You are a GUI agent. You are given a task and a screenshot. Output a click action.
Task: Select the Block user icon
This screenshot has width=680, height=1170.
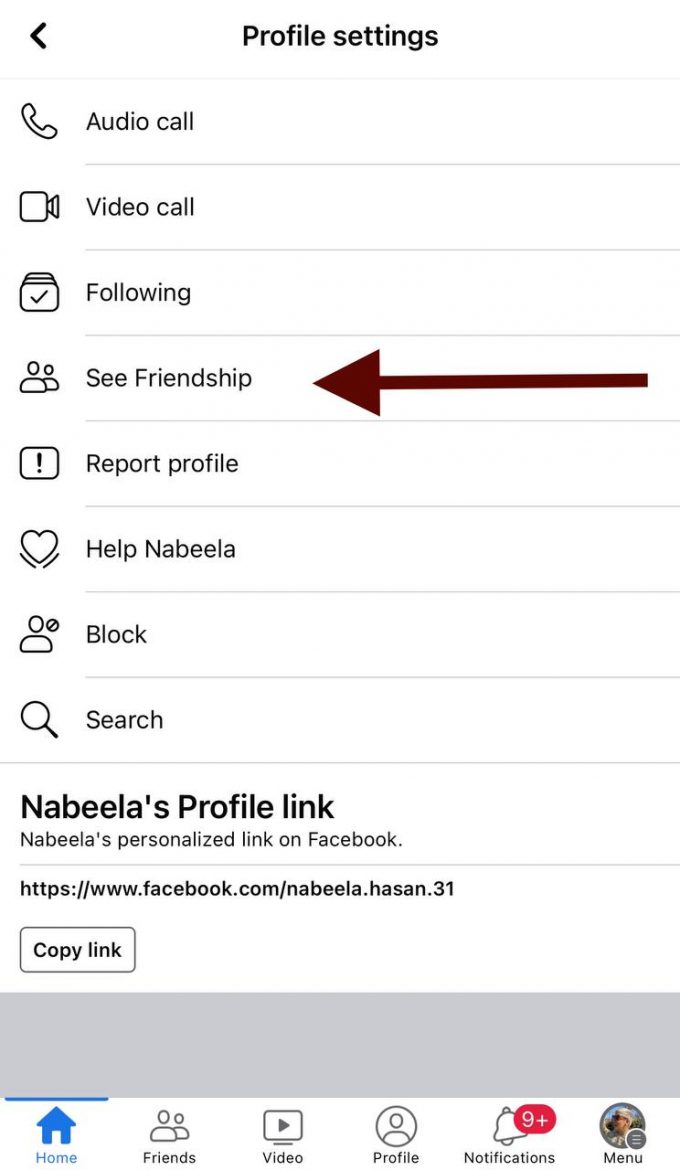click(x=39, y=634)
